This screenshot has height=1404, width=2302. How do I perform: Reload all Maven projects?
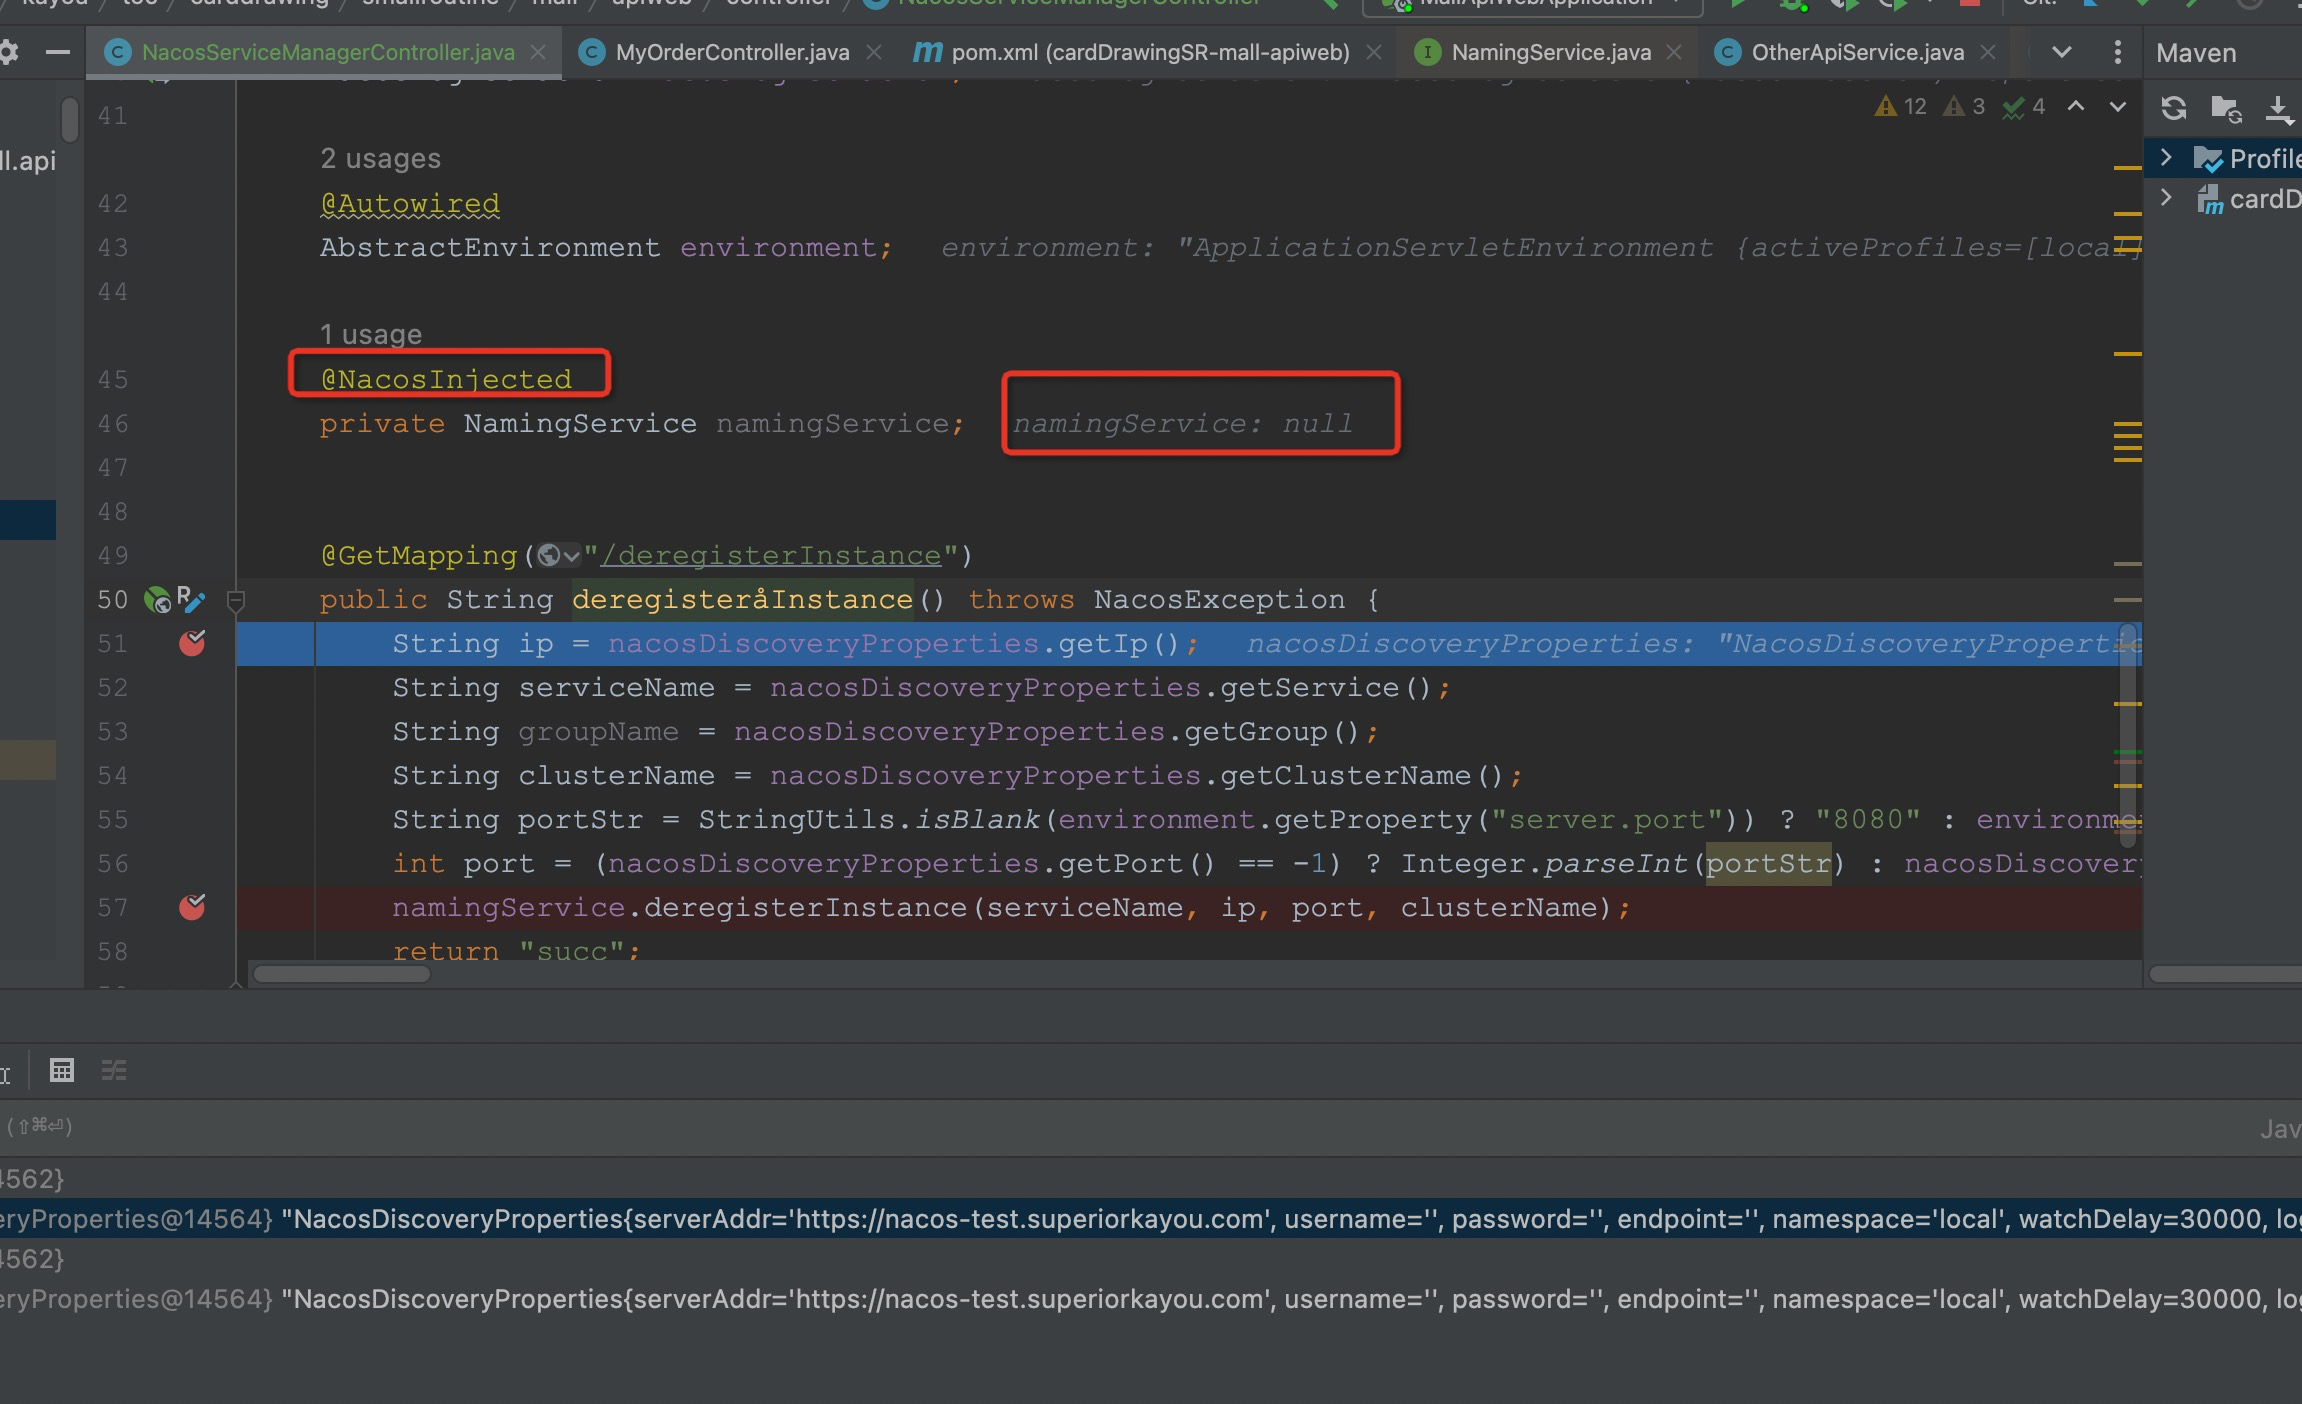point(2173,108)
